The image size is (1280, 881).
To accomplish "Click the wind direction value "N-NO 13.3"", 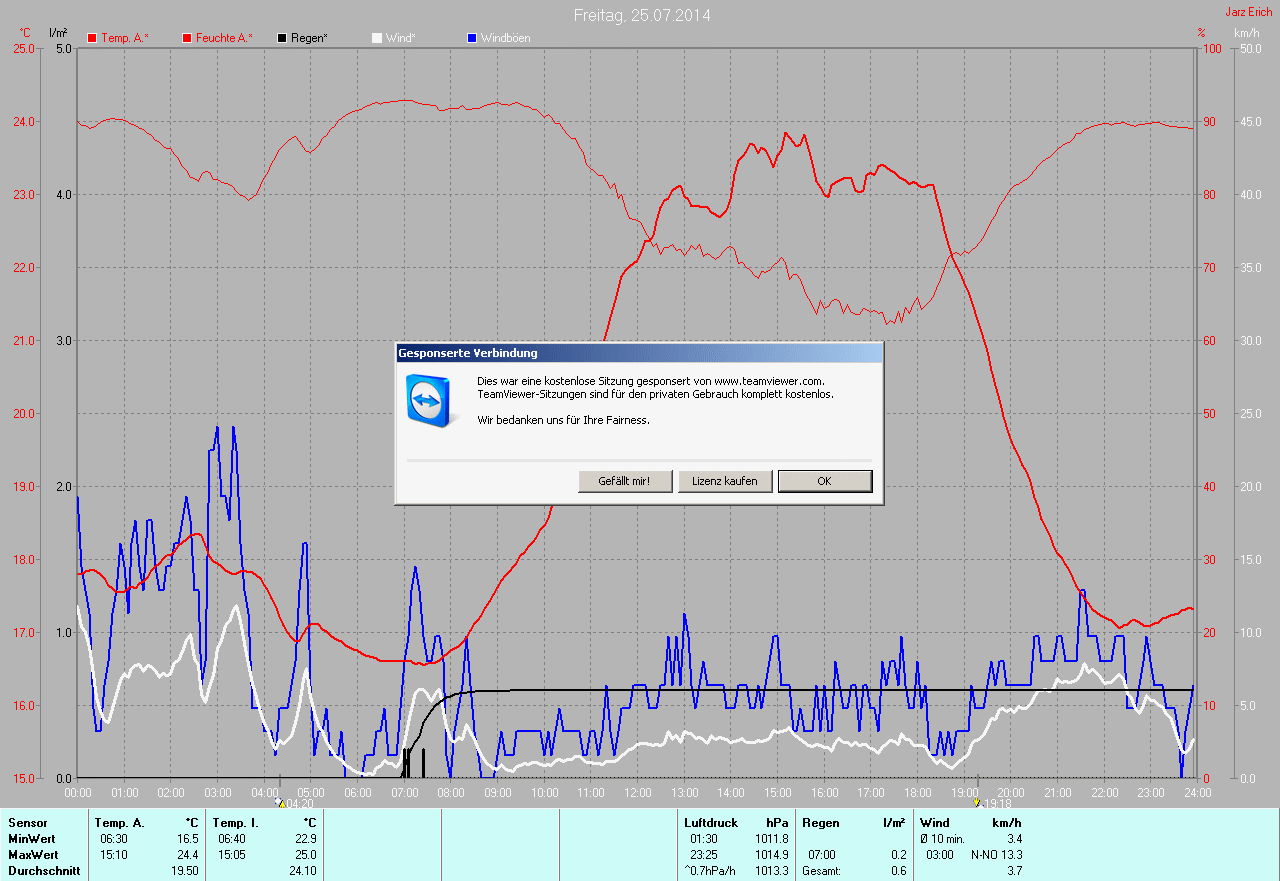I will 997,855.
